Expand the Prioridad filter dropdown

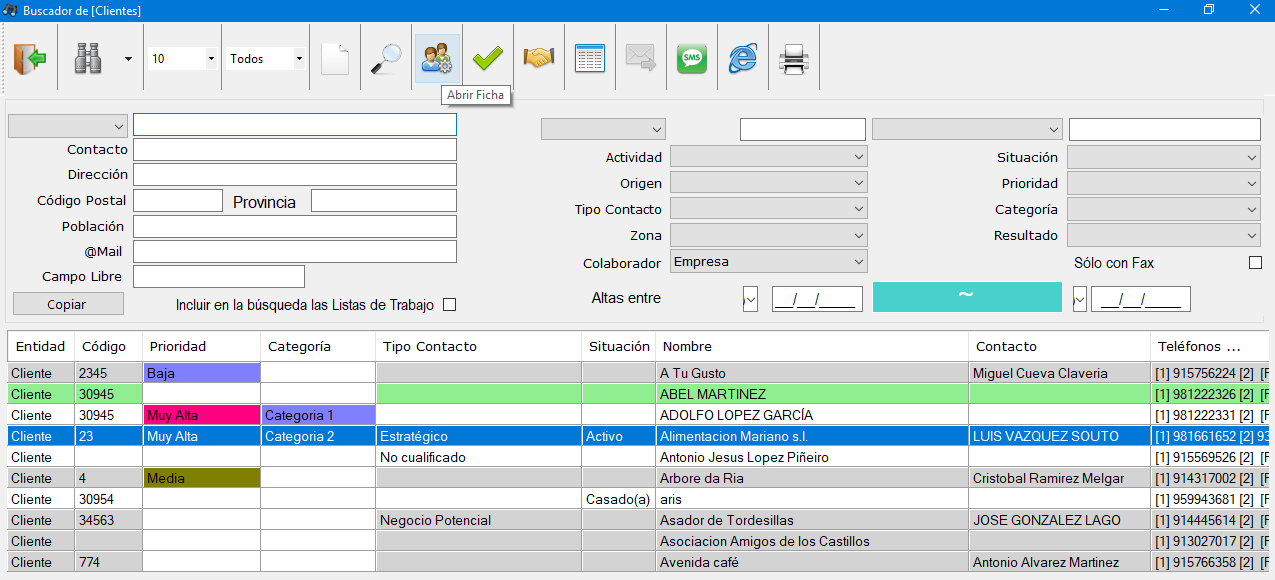pos(1164,183)
